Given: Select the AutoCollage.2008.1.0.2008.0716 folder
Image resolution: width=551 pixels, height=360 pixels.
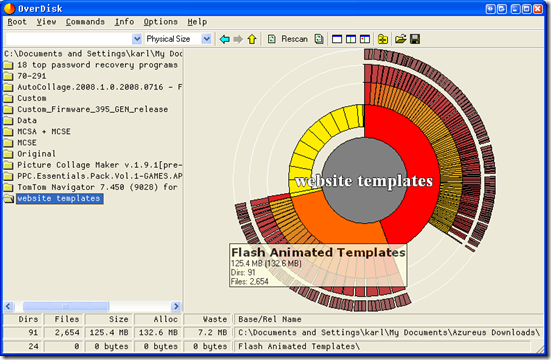Looking at the screenshot, I should (99, 87).
